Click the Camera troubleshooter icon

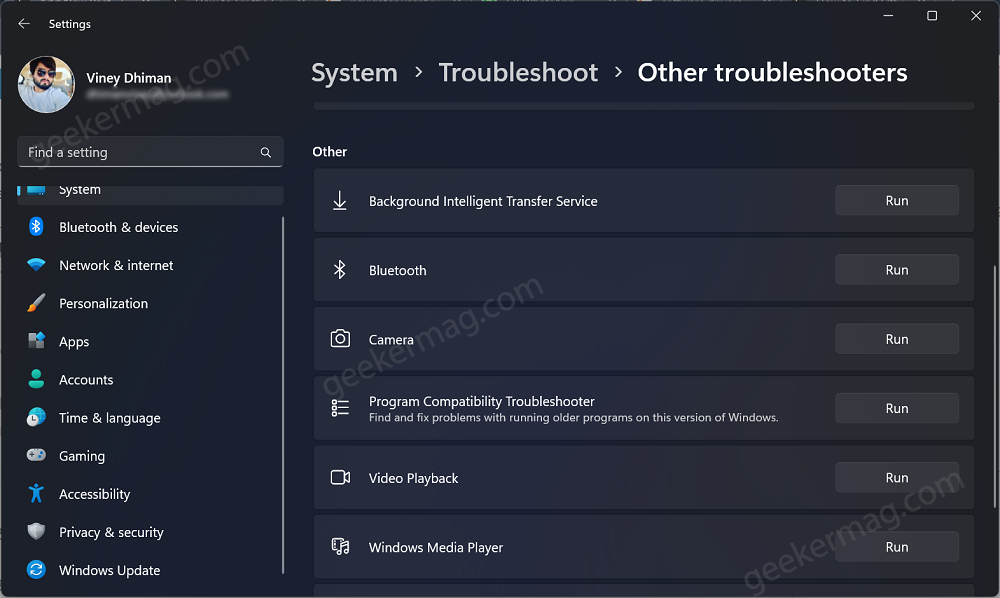click(340, 339)
